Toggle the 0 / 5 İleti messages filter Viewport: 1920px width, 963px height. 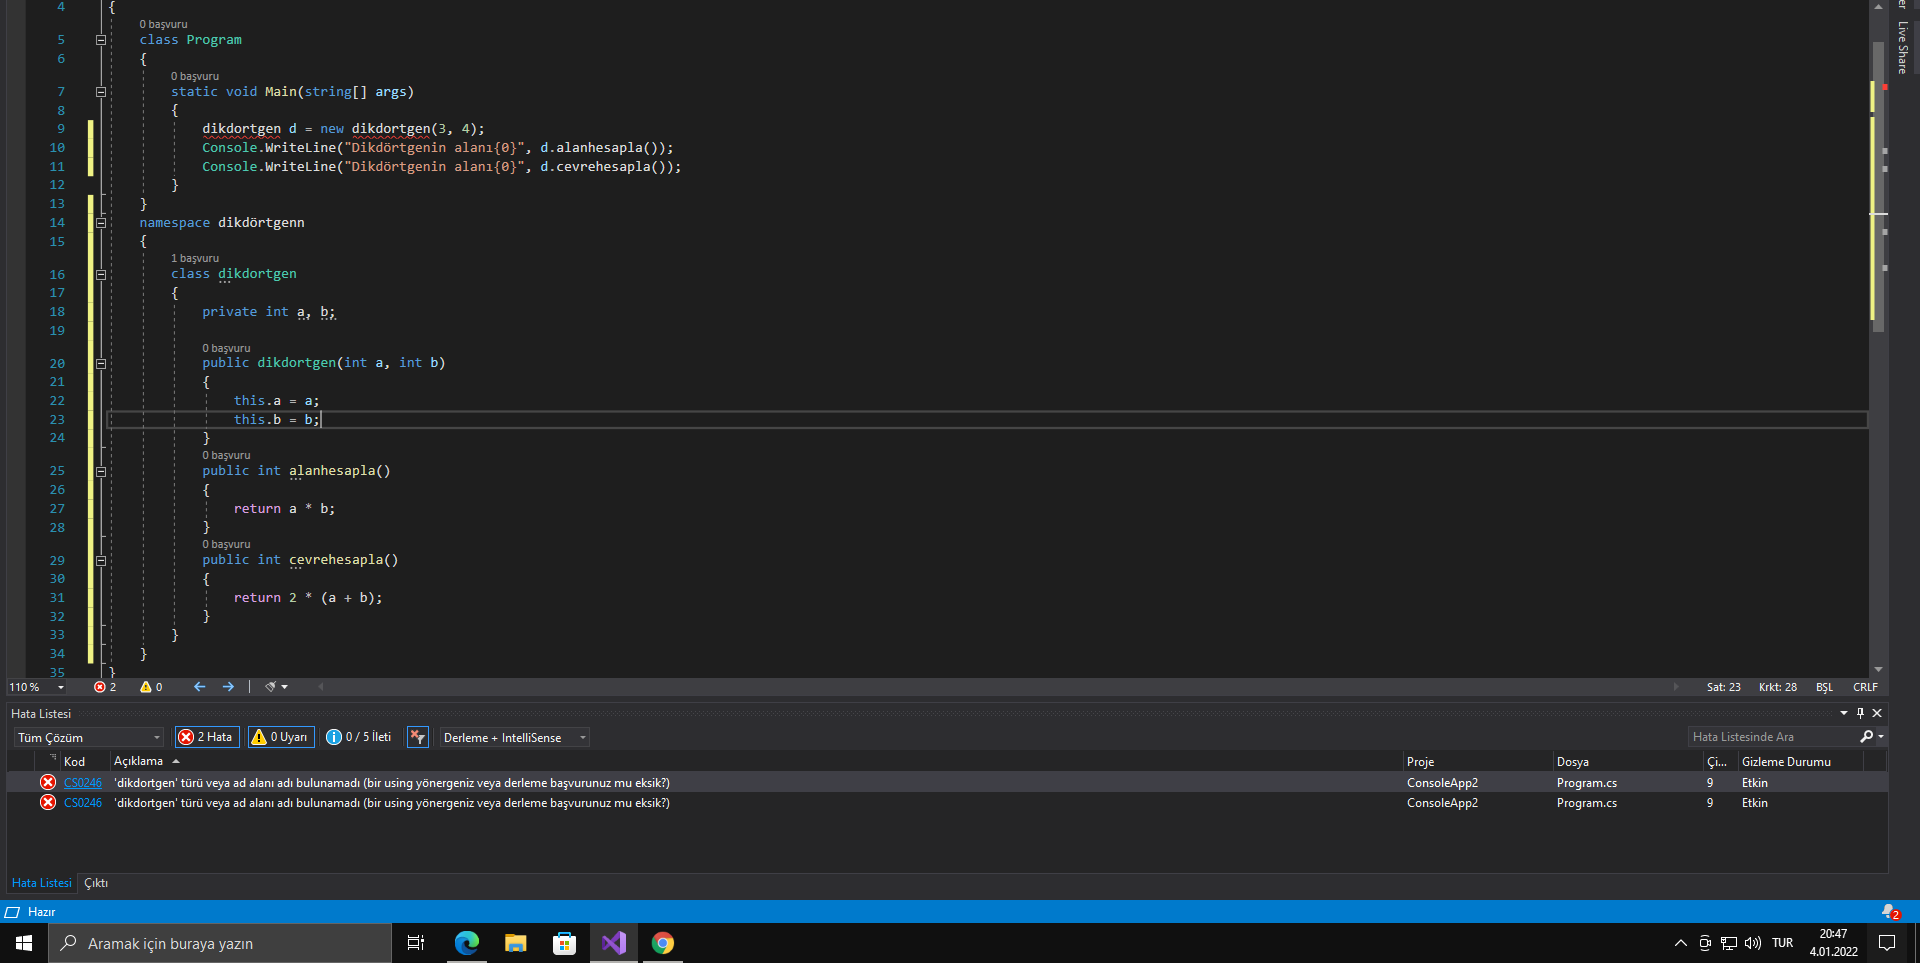[359, 737]
